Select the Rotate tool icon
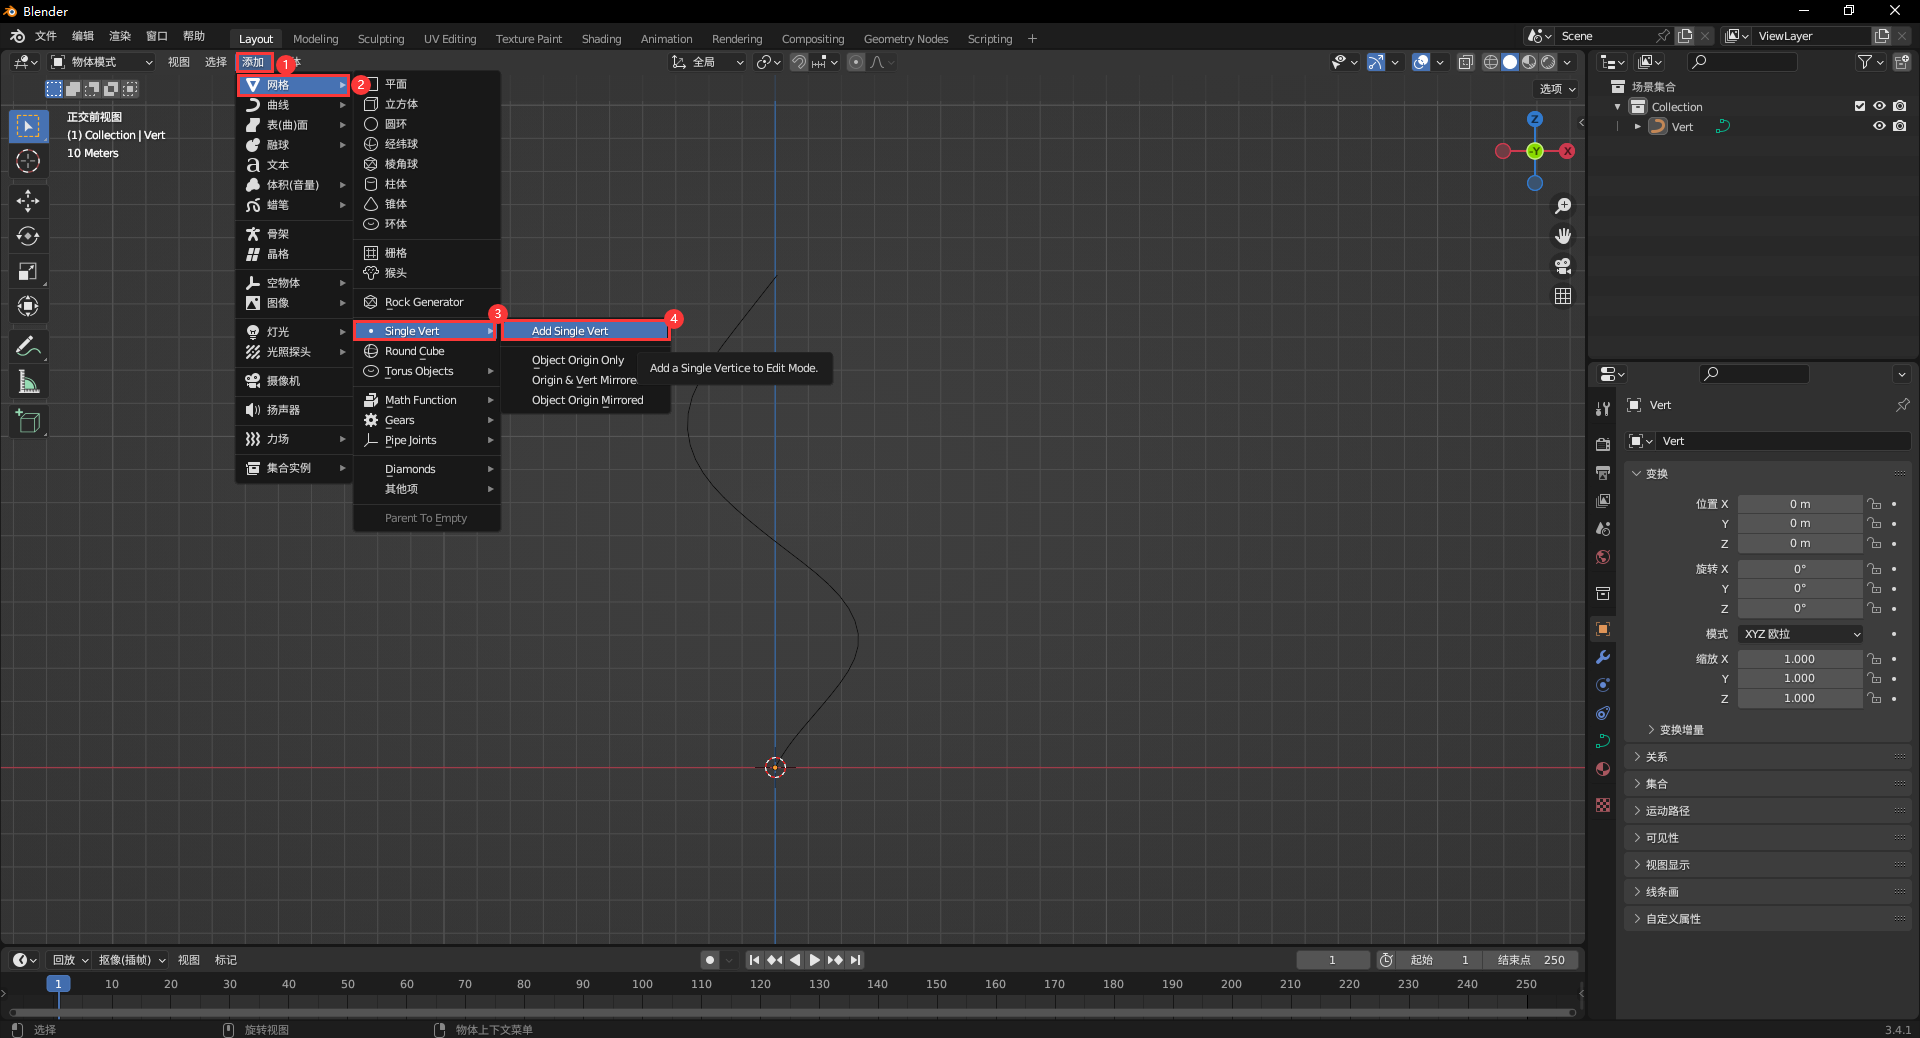Viewport: 1920px width, 1038px height. coord(28,236)
